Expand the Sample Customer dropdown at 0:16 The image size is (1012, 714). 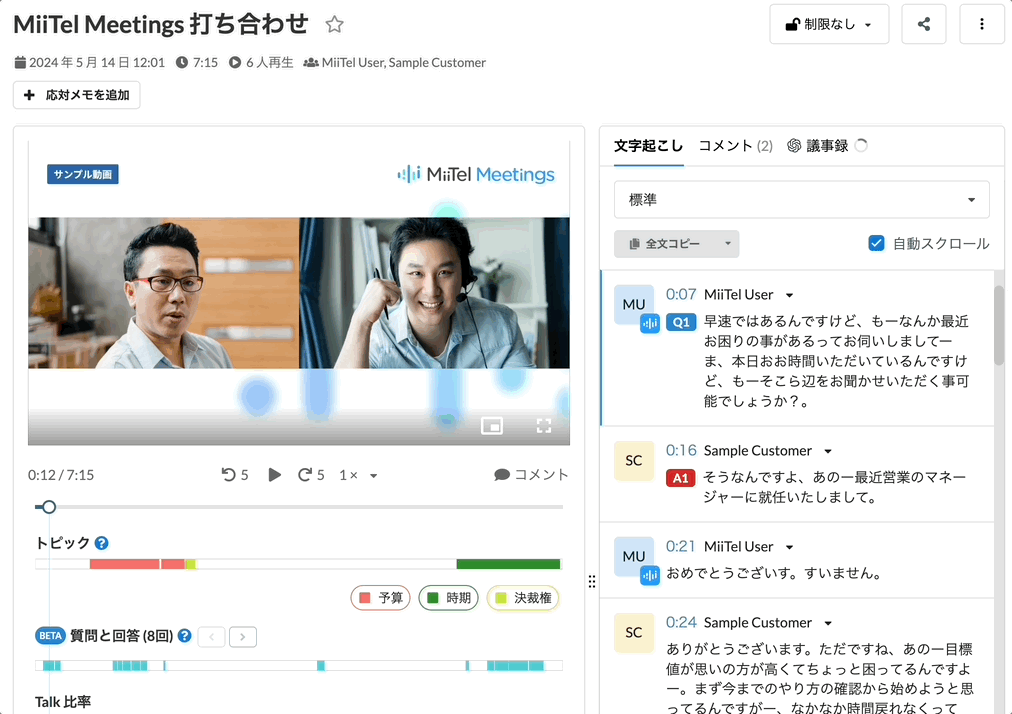(x=828, y=451)
